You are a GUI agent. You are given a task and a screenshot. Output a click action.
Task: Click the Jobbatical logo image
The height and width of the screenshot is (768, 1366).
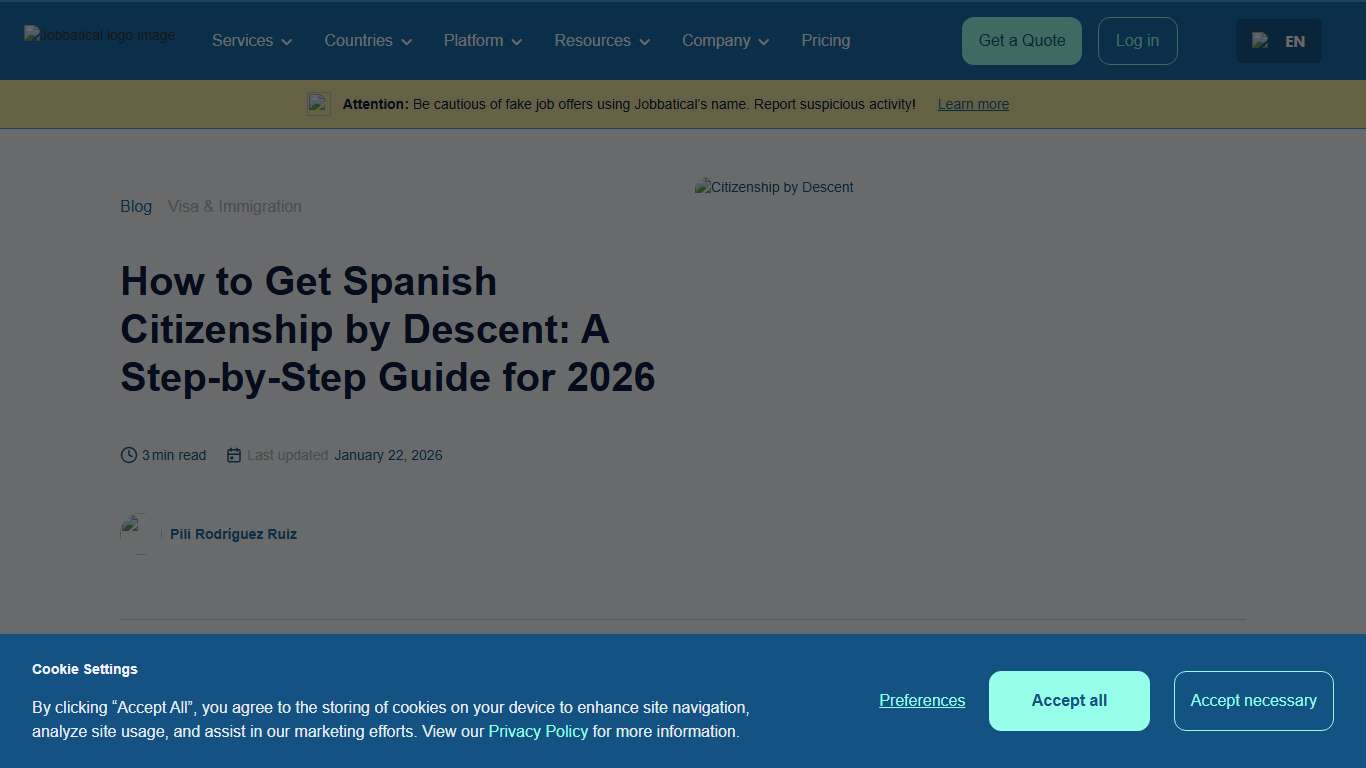(x=98, y=34)
